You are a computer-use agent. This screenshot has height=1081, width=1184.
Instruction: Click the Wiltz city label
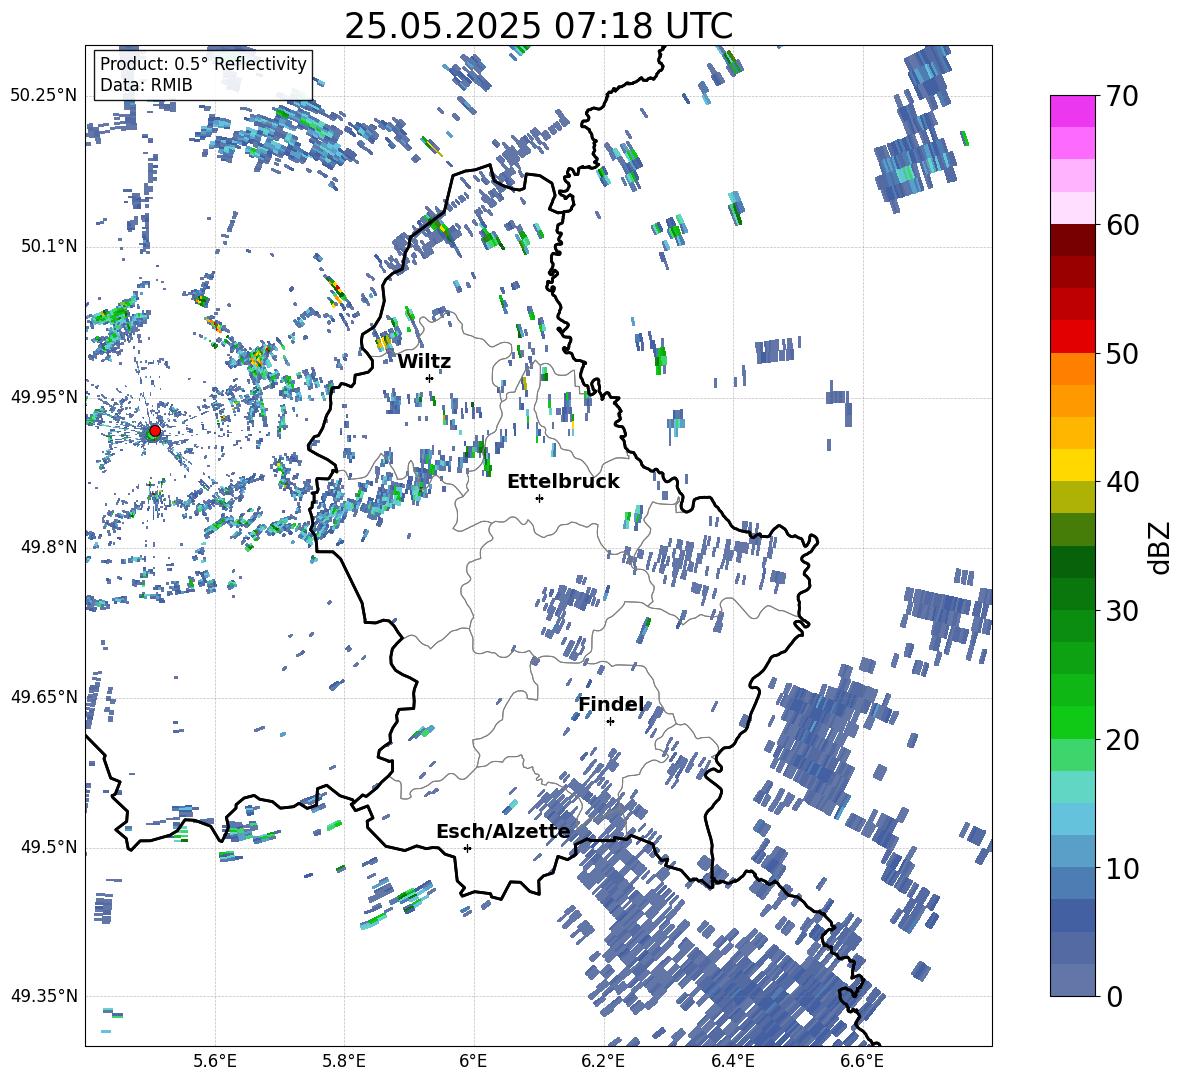tap(424, 362)
